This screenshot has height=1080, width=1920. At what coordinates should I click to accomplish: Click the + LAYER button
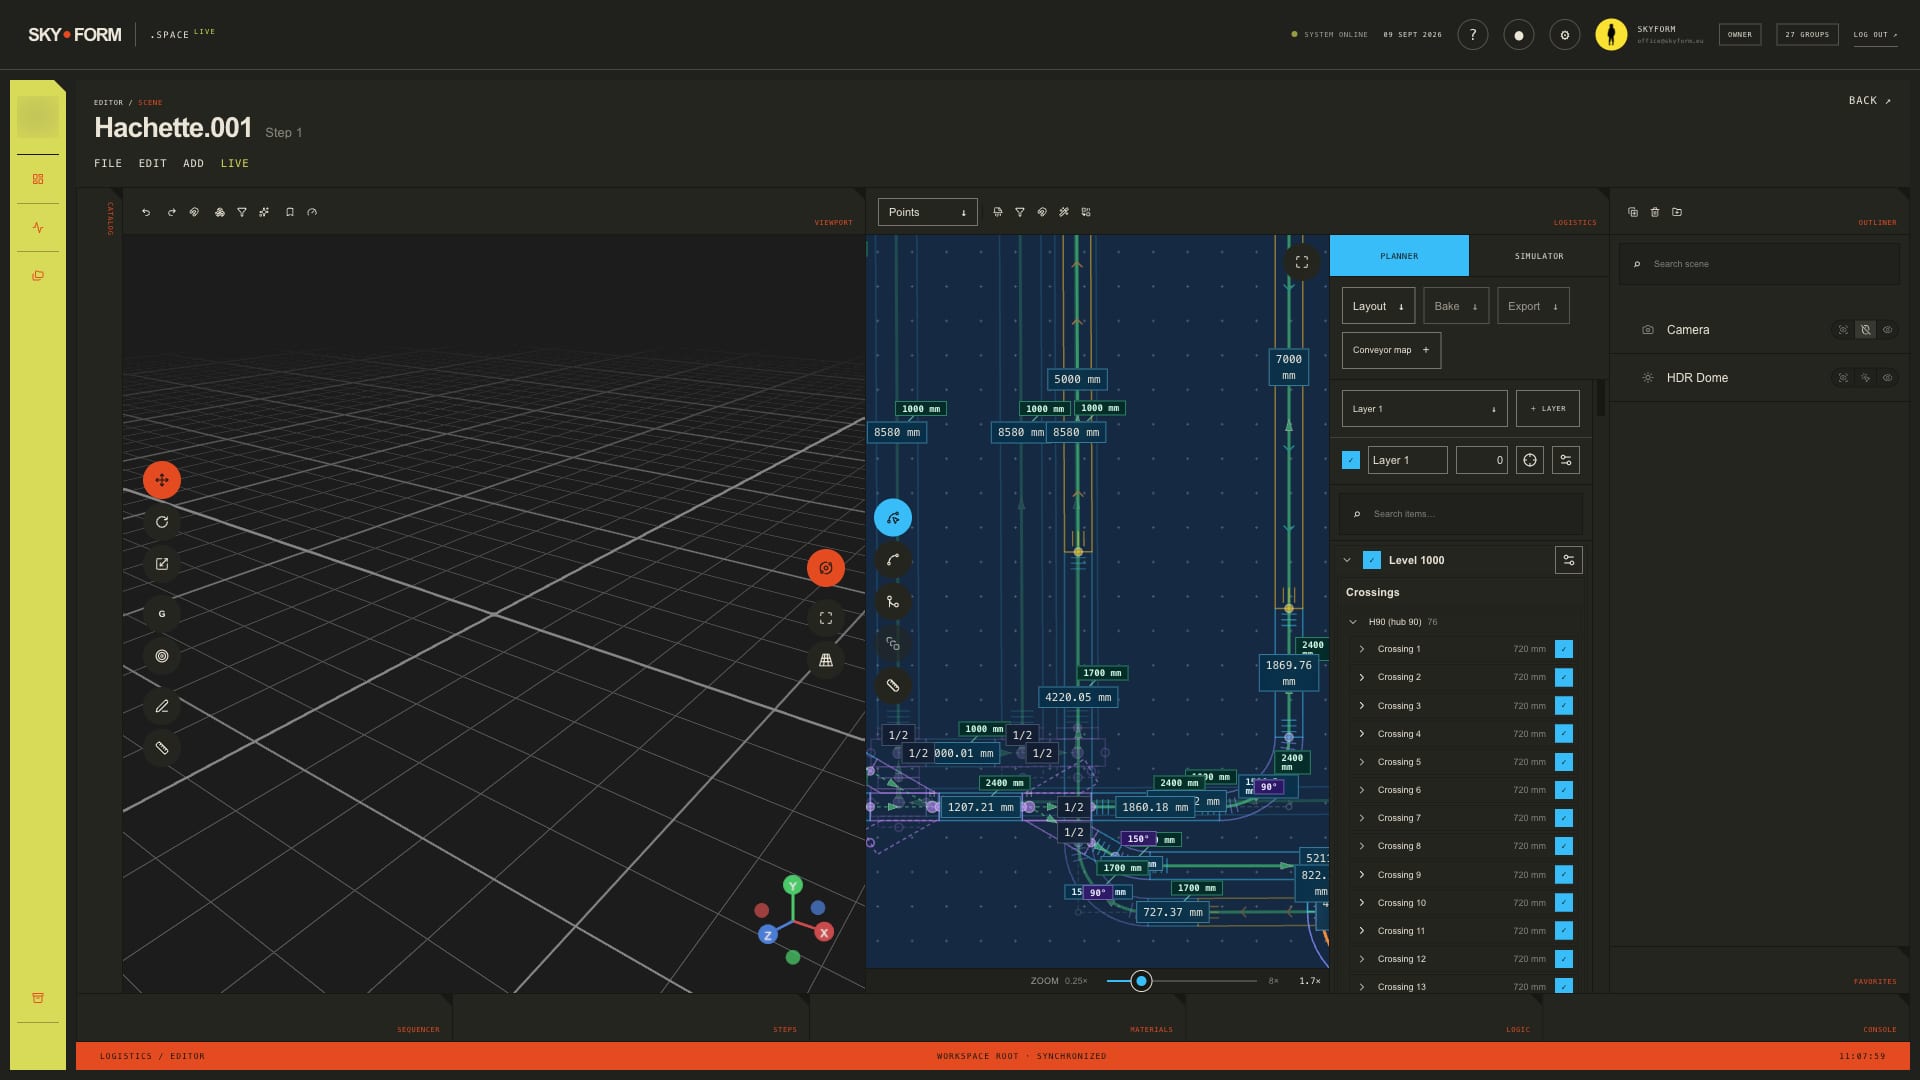pyautogui.click(x=1548, y=409)
